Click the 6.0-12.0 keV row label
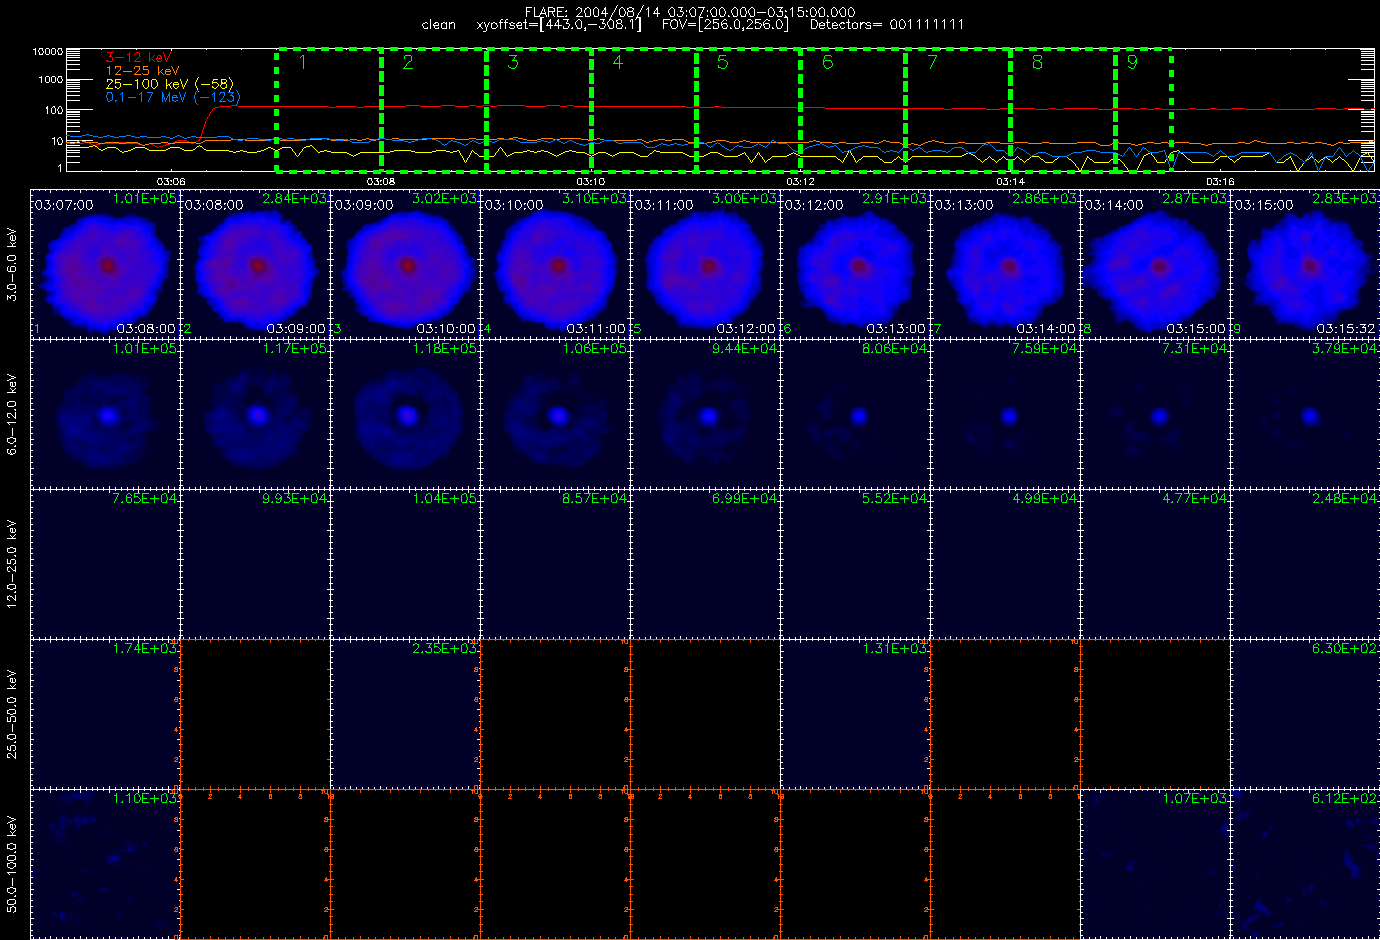 12,415
